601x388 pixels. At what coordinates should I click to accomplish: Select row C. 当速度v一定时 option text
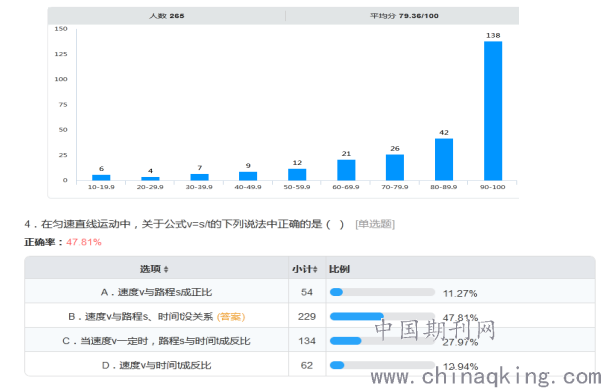pos(156,341)
